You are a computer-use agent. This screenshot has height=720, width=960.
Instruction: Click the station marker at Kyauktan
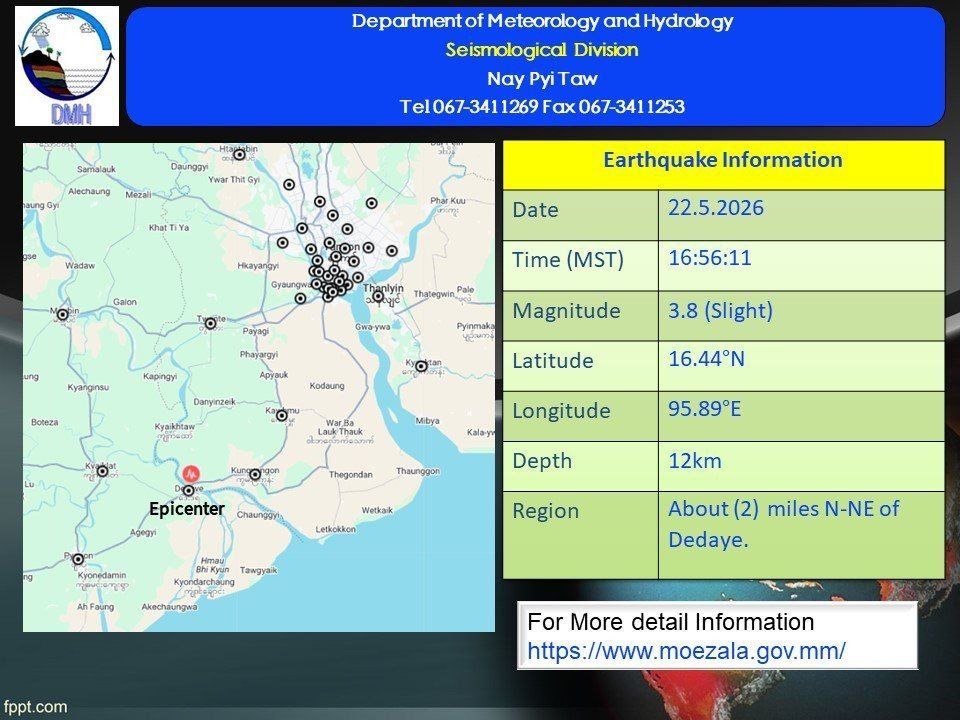coord(421,366)
